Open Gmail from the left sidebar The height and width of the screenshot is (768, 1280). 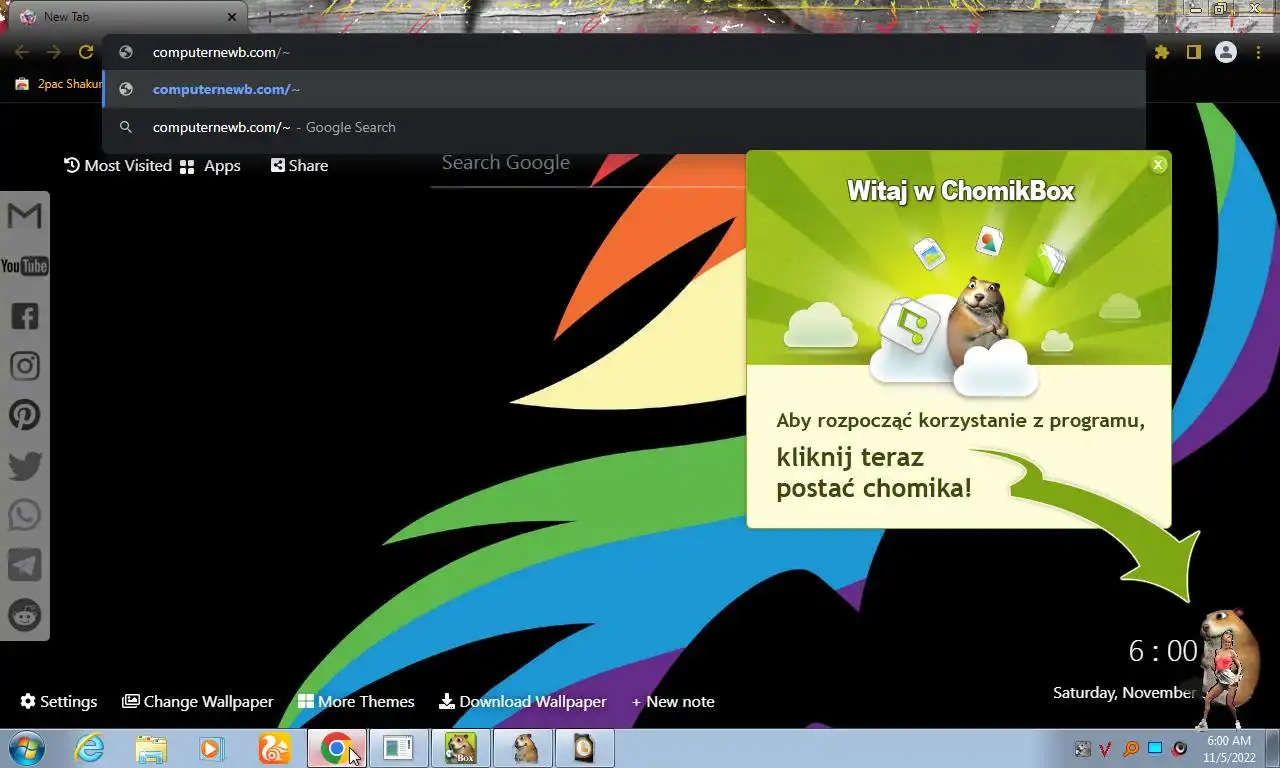tap(24, 216)
